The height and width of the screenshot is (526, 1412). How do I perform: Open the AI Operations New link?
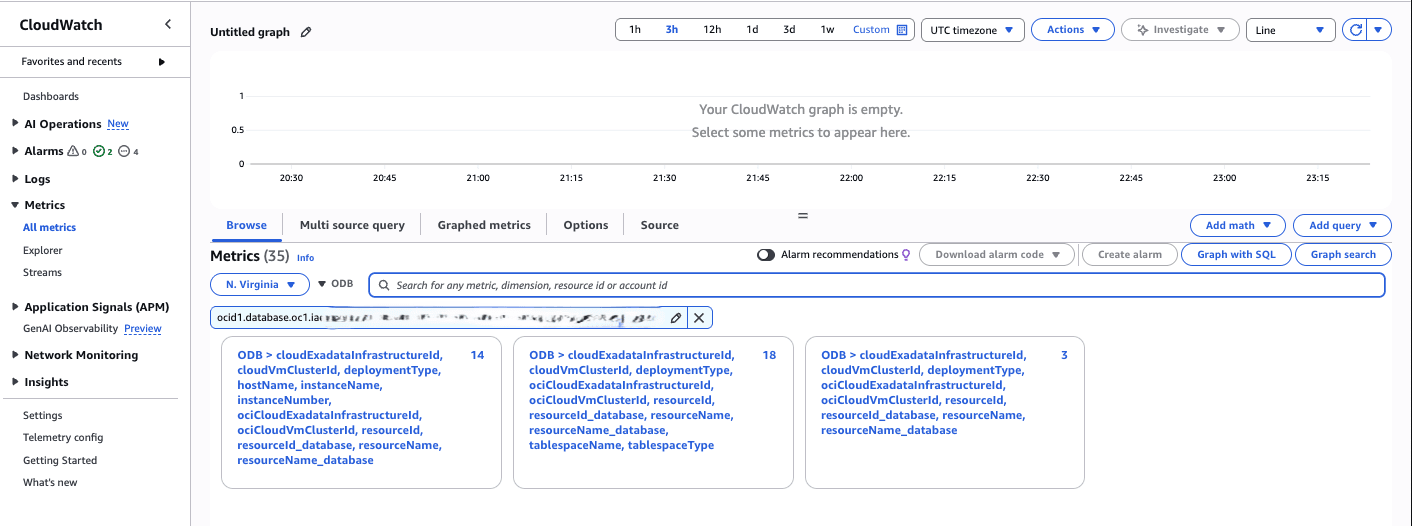coord(118,124)
